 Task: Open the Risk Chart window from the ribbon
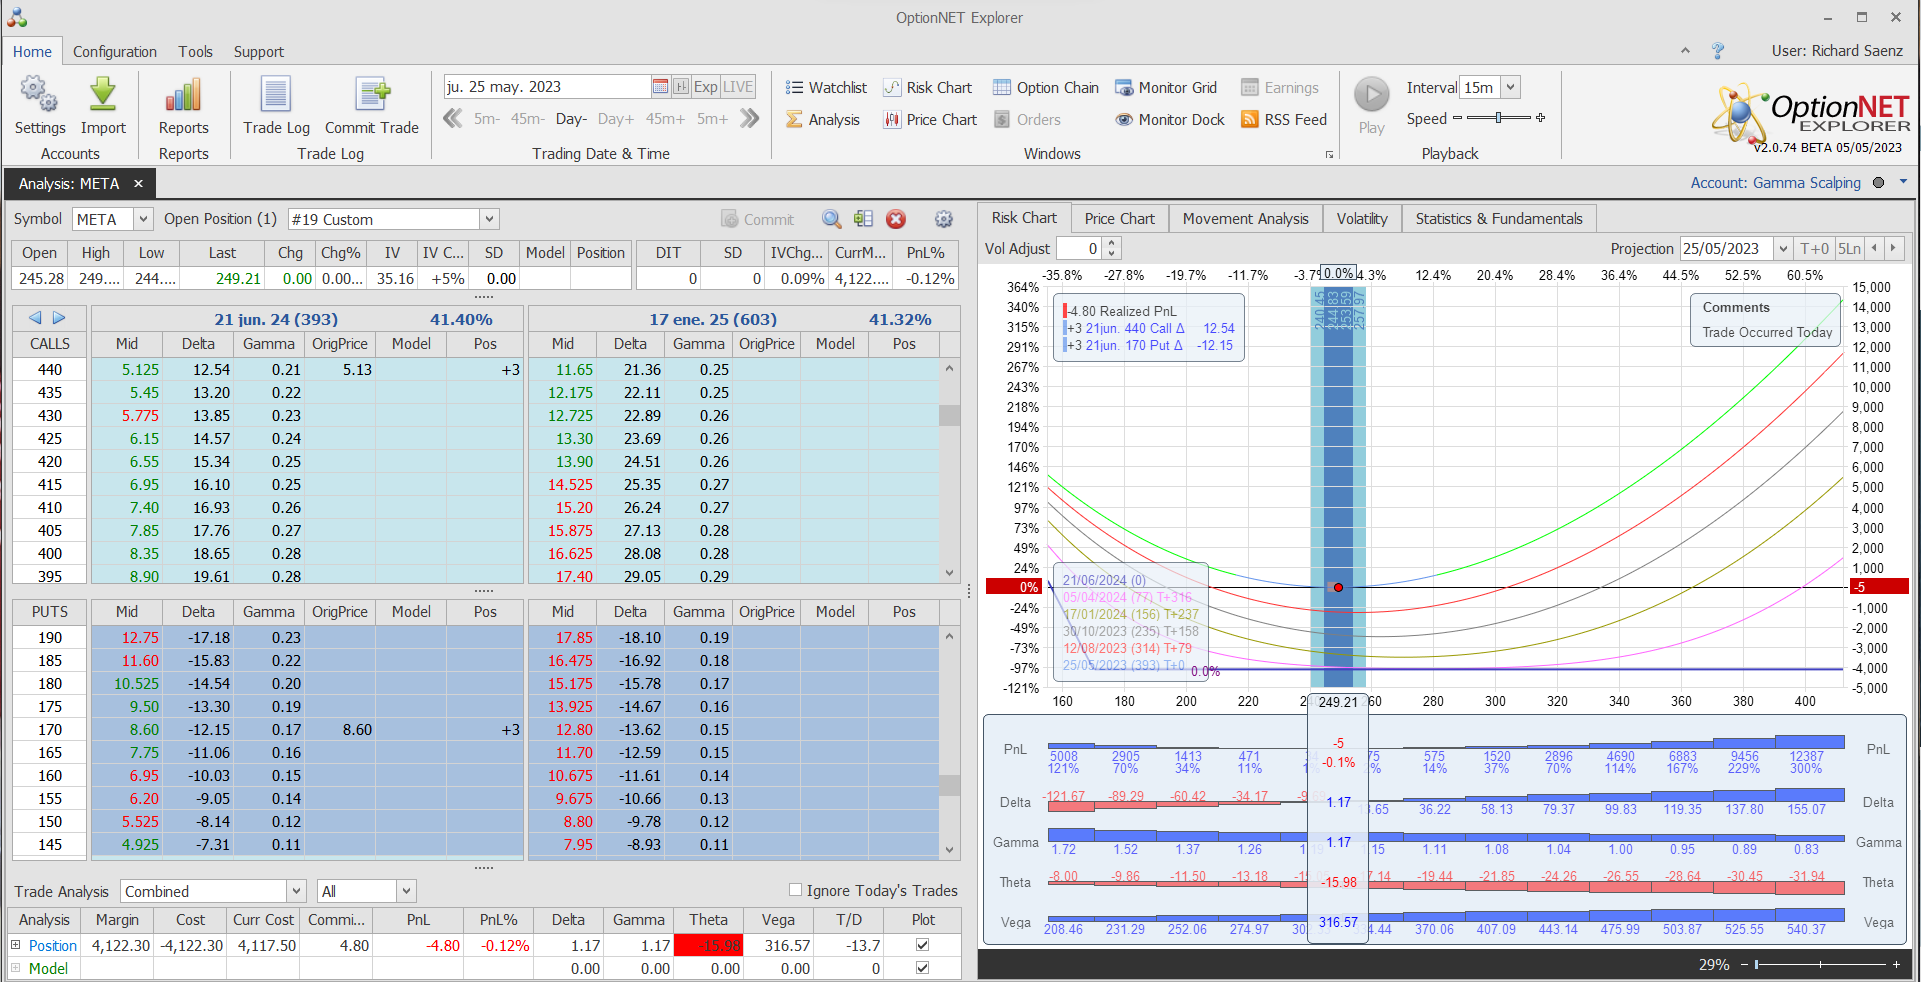click(927, 88)
